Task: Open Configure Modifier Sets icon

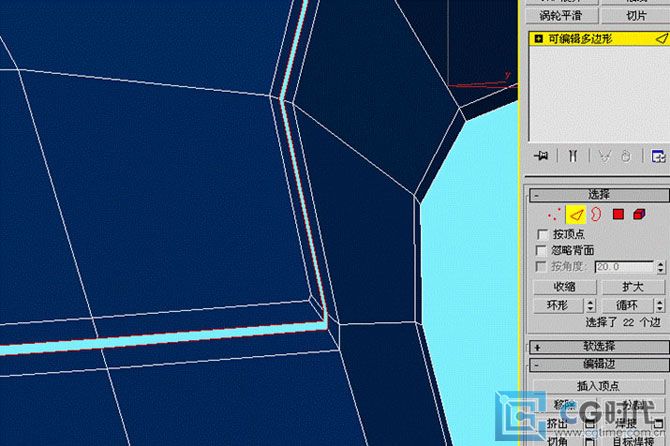Action: pos(658,156)
